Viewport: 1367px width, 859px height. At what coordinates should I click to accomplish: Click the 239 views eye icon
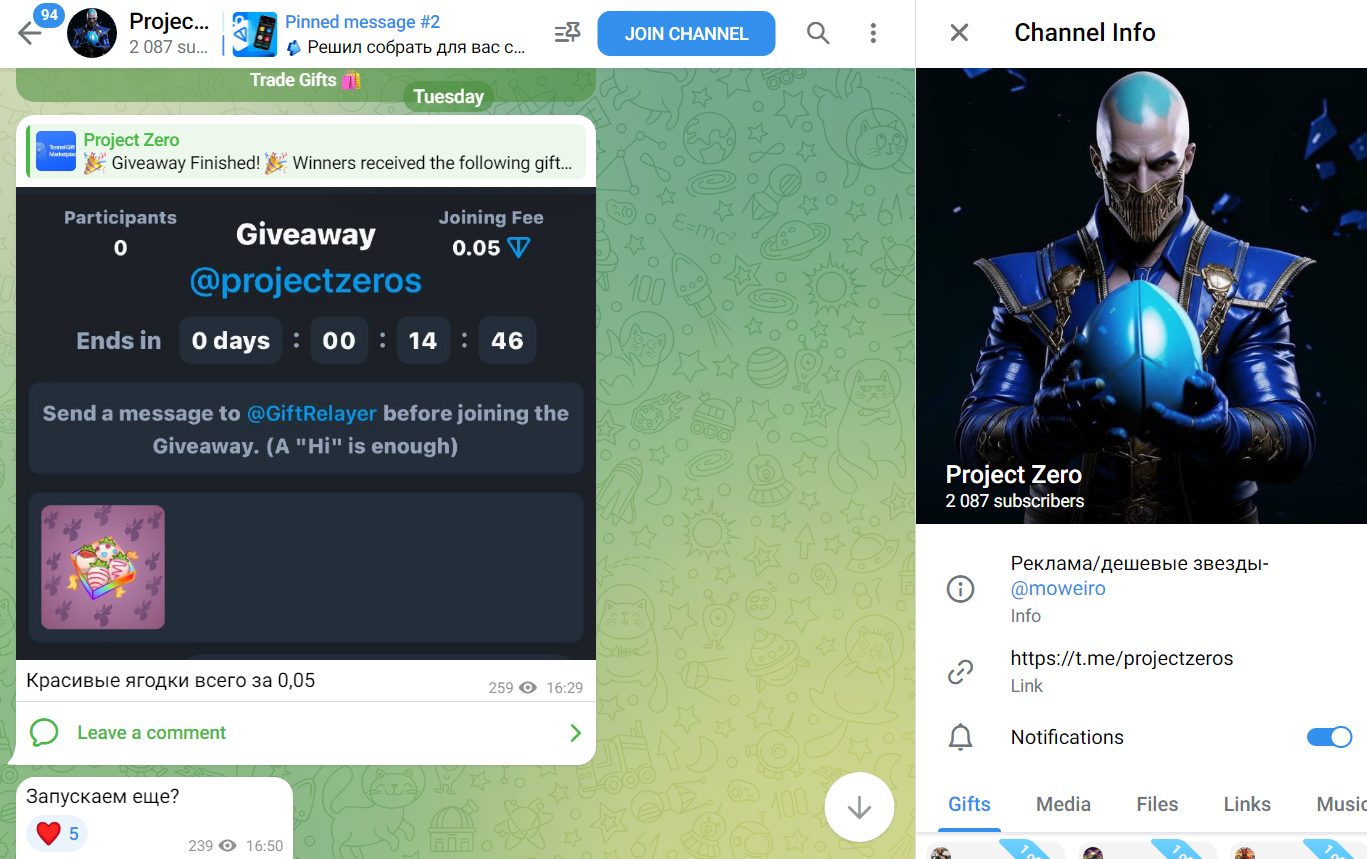click(x=228, y=846)
